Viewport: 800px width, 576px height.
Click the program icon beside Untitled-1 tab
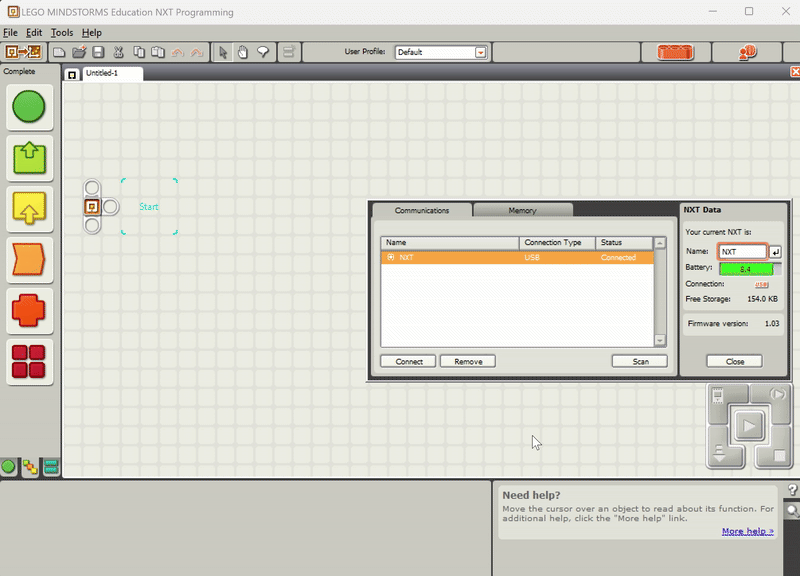[72, 74]
